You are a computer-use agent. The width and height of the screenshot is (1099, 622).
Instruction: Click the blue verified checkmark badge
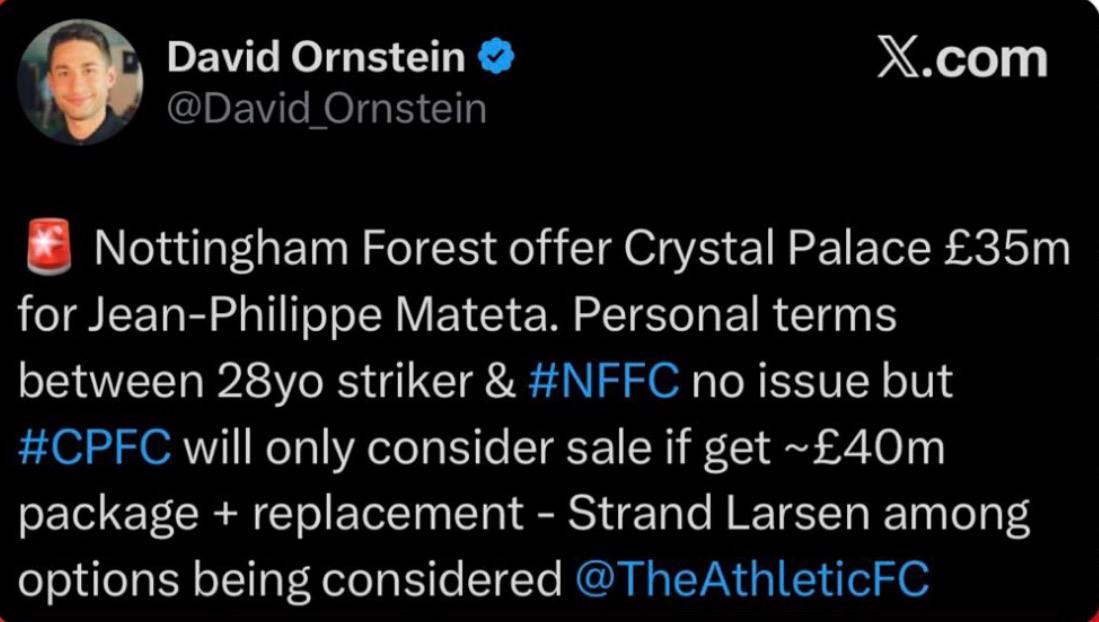(496, 57)
